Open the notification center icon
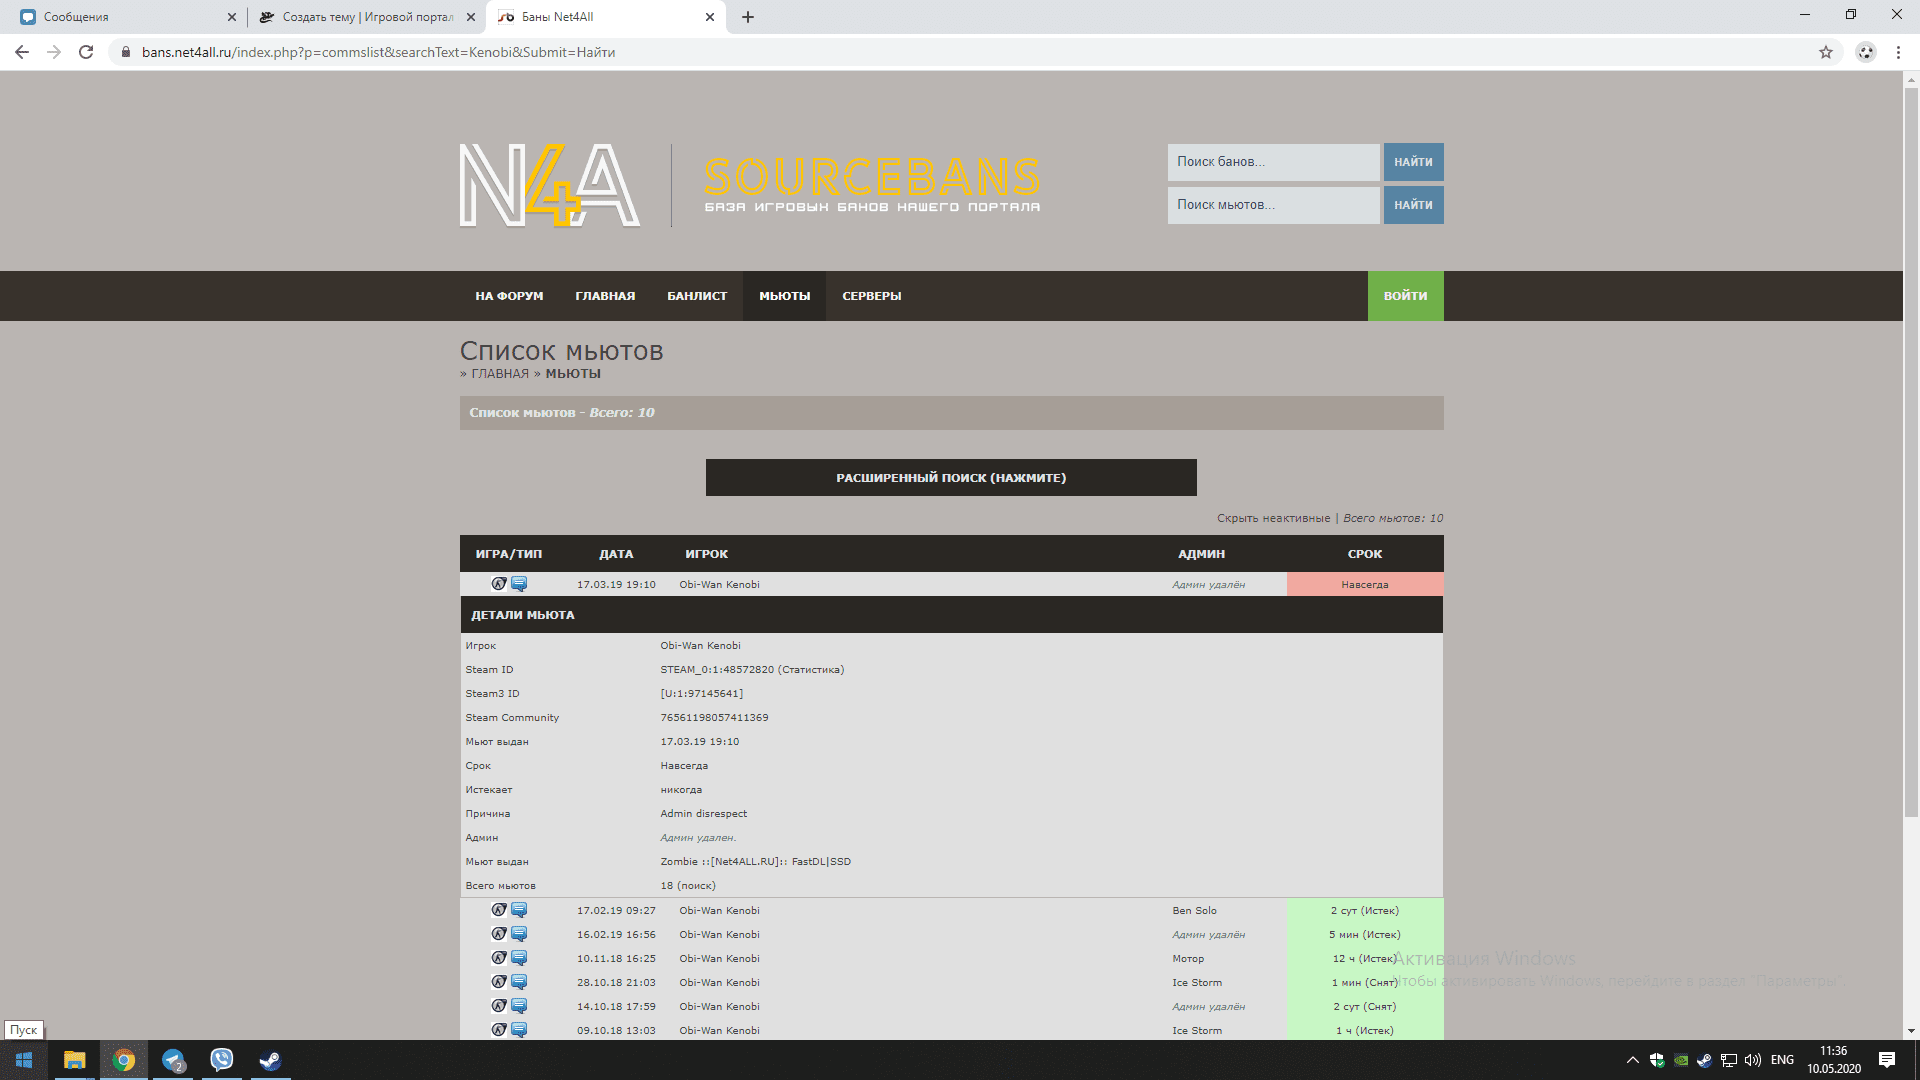Screen dimensions: 1920x1080 point(1887,1060)
